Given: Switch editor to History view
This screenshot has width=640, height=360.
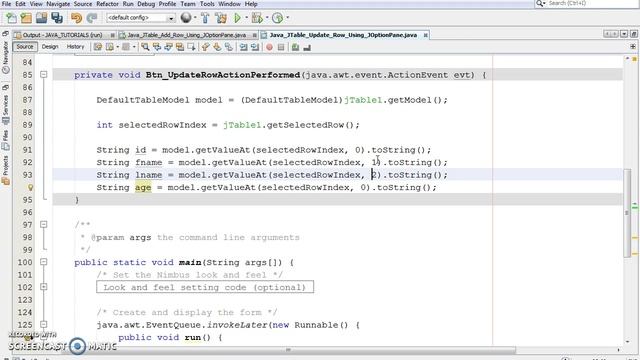Looking at the screenshot, I should point(75,47).
